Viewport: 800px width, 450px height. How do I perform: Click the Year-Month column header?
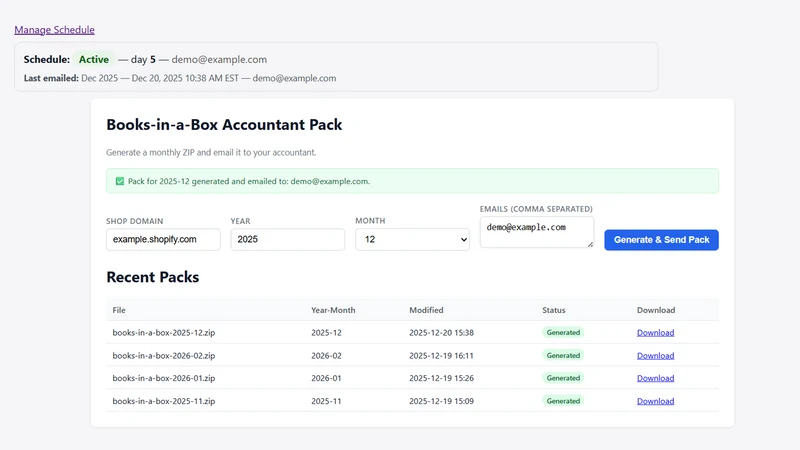click(333, 310)
